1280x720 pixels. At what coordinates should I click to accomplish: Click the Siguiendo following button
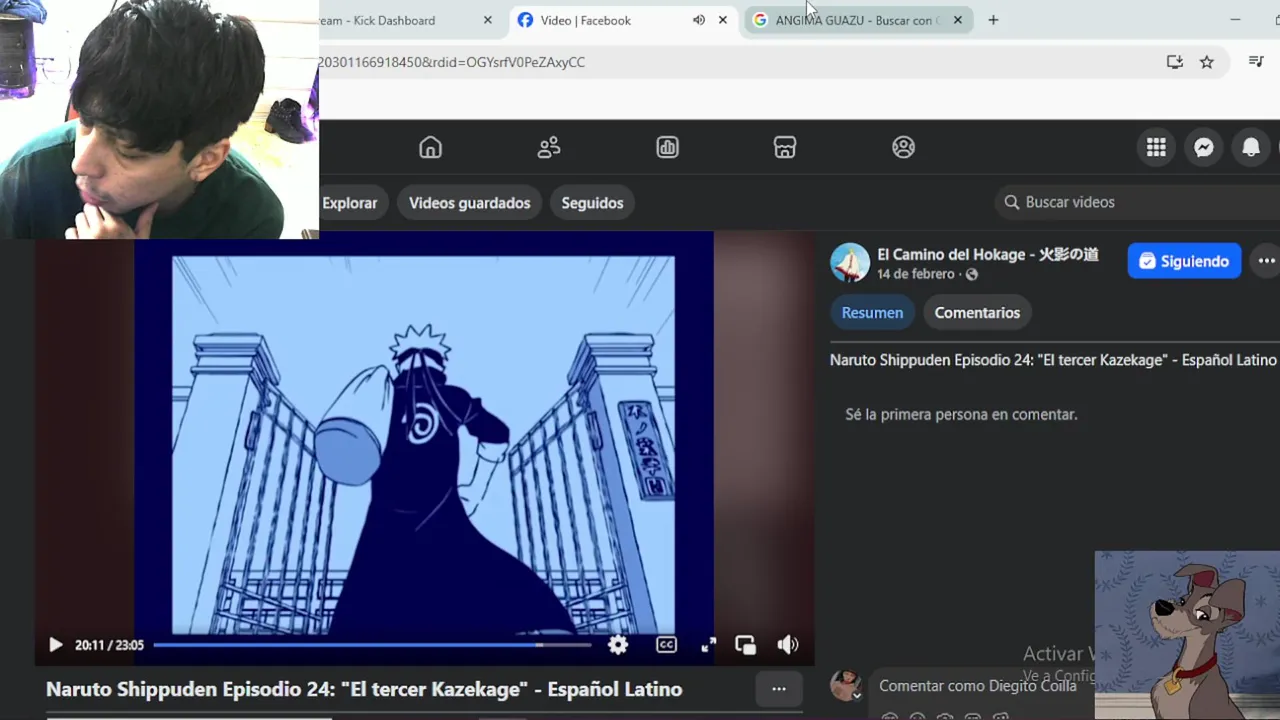point(1184,261)
